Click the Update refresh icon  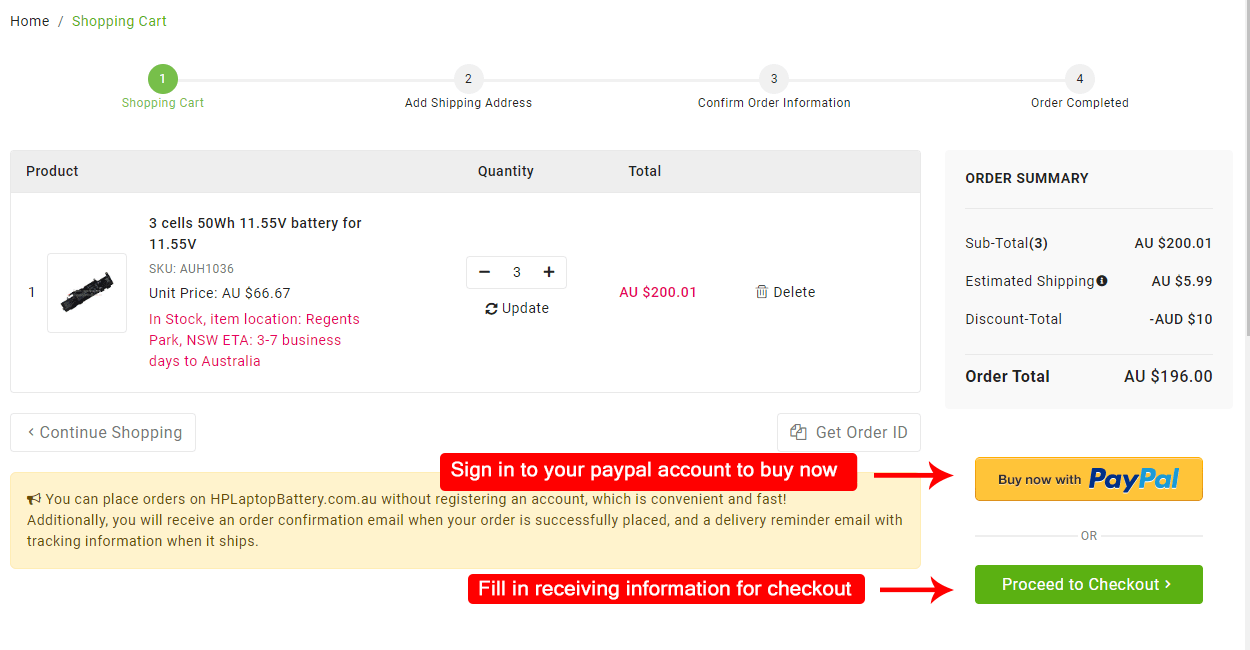pyautogui.click(x=491, y=309)
